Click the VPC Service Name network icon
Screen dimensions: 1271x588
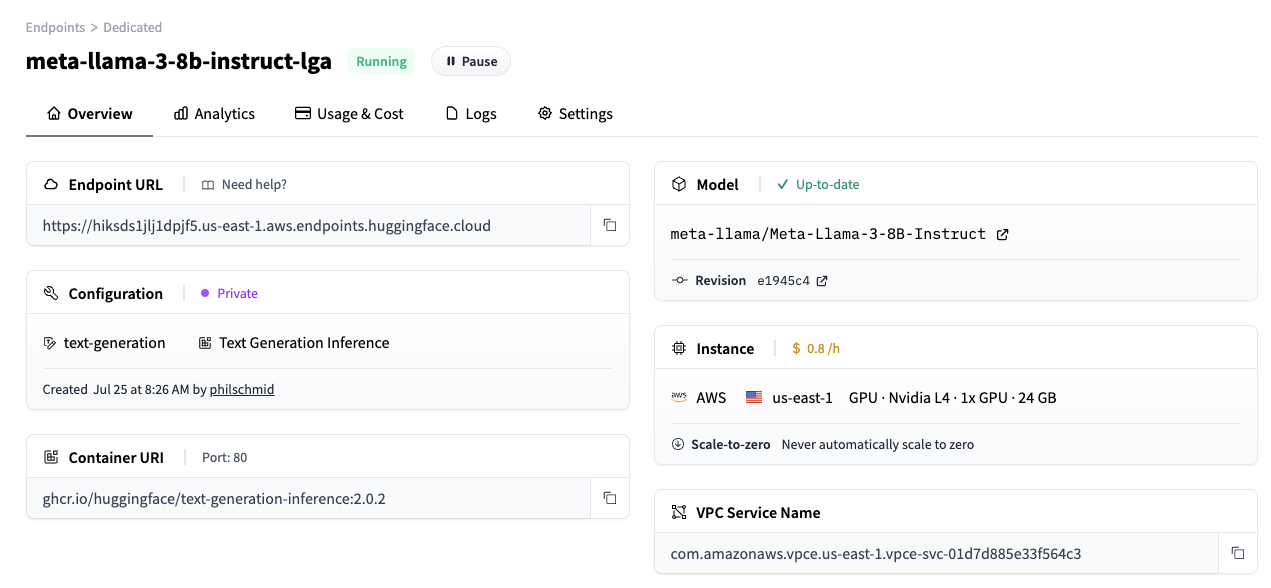pyautogui.click(x=679, y=513)
